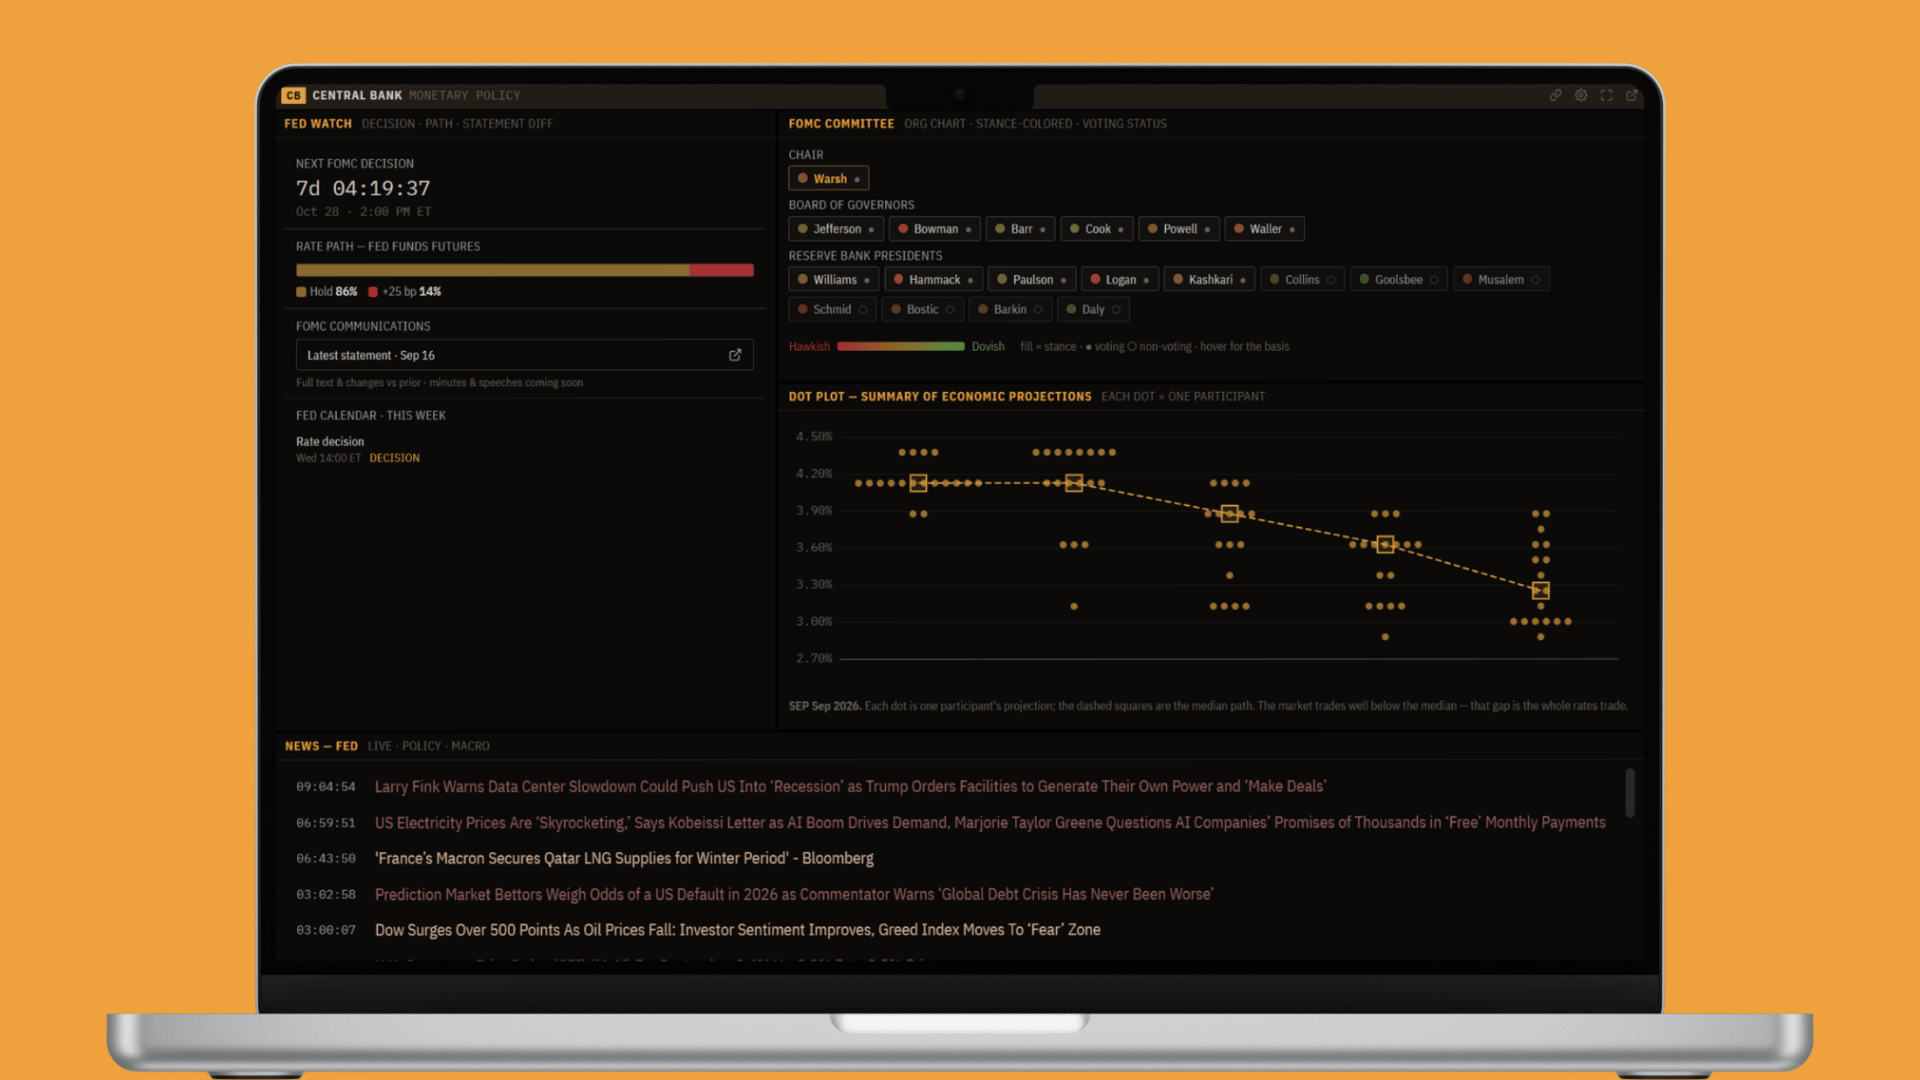This screenshot has height=1080, width=1920.
Task: Click the Latest statement Sep 16 field
Action: point(524,355)
